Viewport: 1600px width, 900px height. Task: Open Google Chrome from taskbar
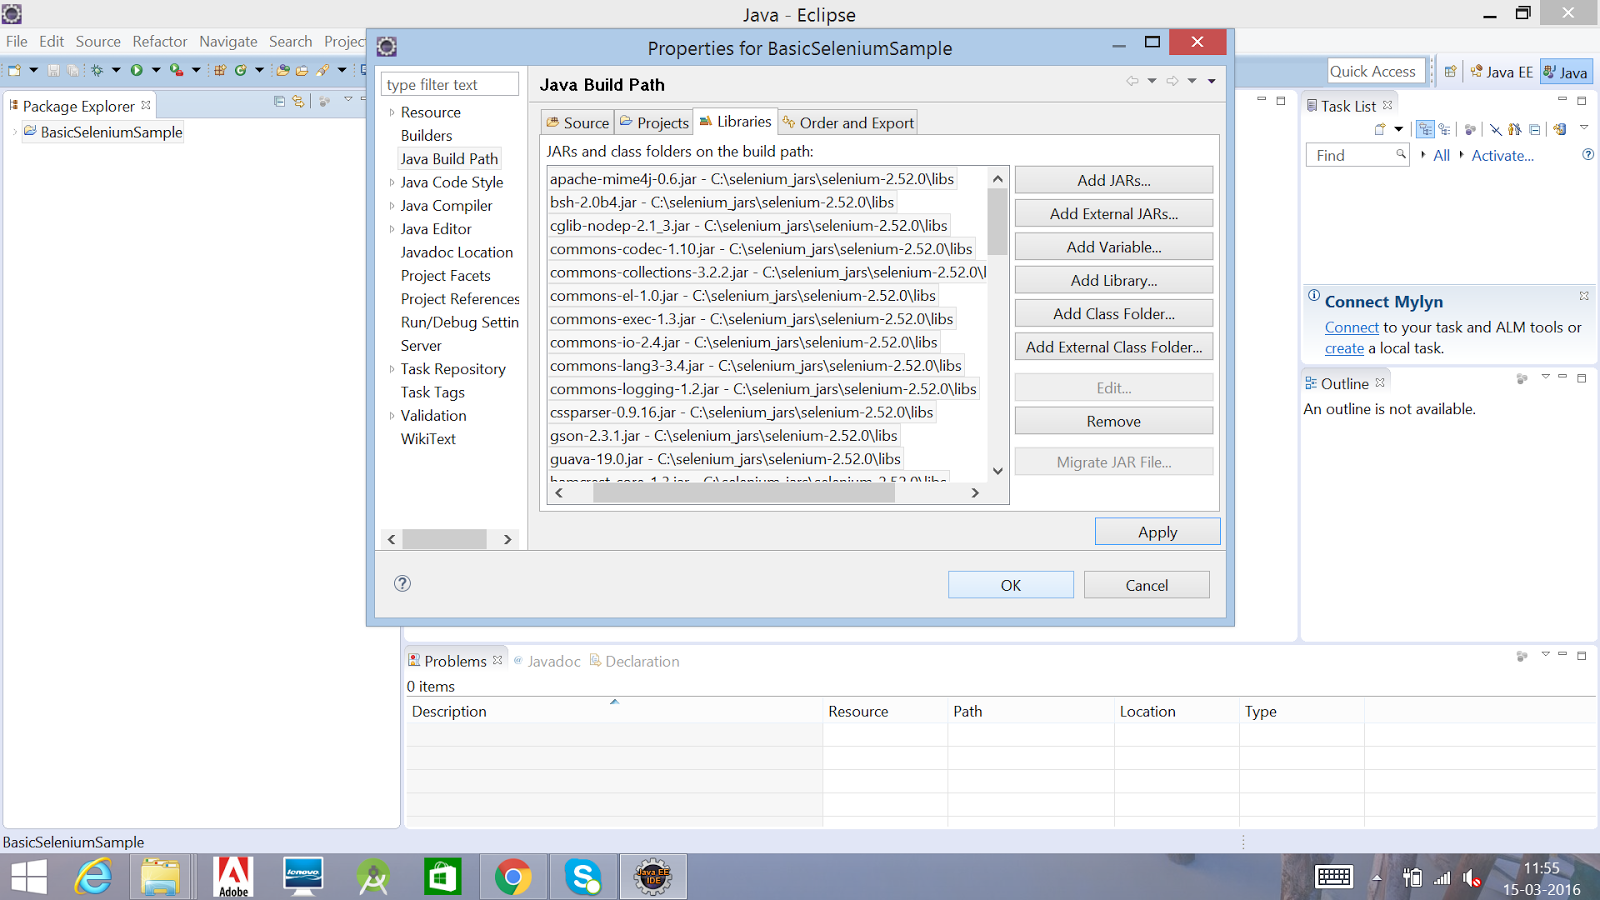(x=513, y=877)
